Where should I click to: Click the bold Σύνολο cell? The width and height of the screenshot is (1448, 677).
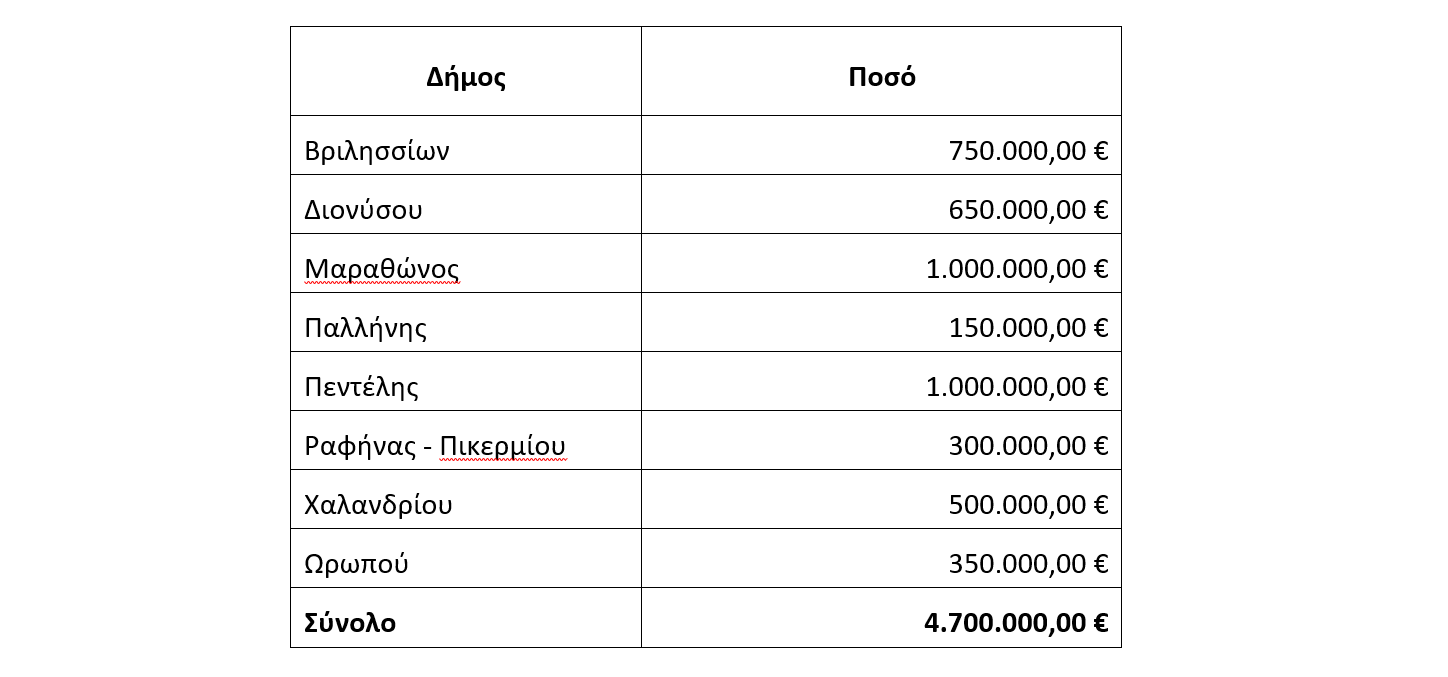[x=466, y=617]
